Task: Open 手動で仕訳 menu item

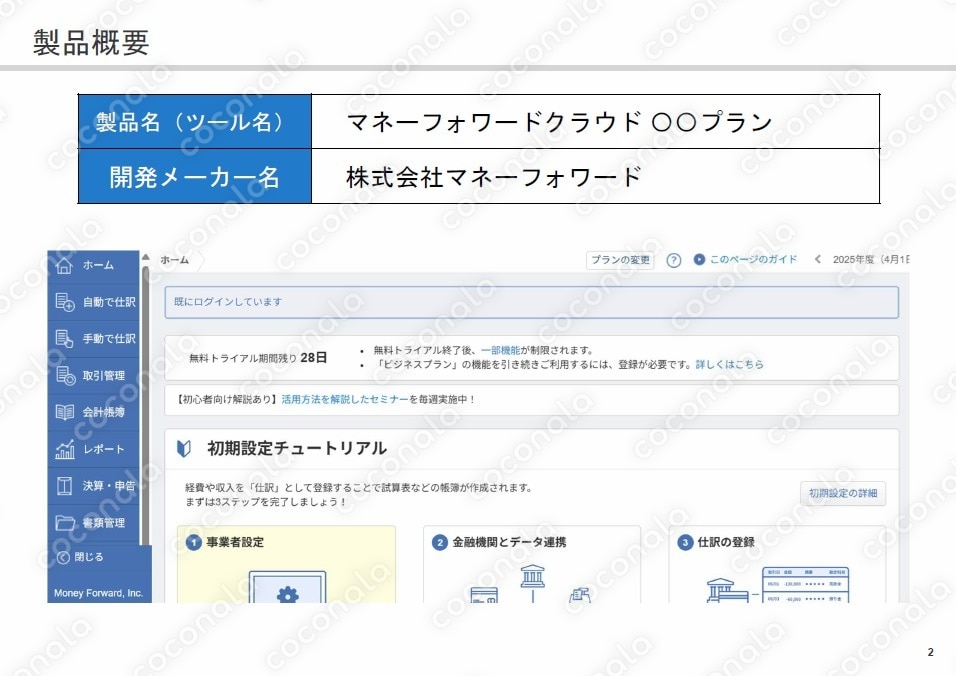Action: (x=94, y=338)
